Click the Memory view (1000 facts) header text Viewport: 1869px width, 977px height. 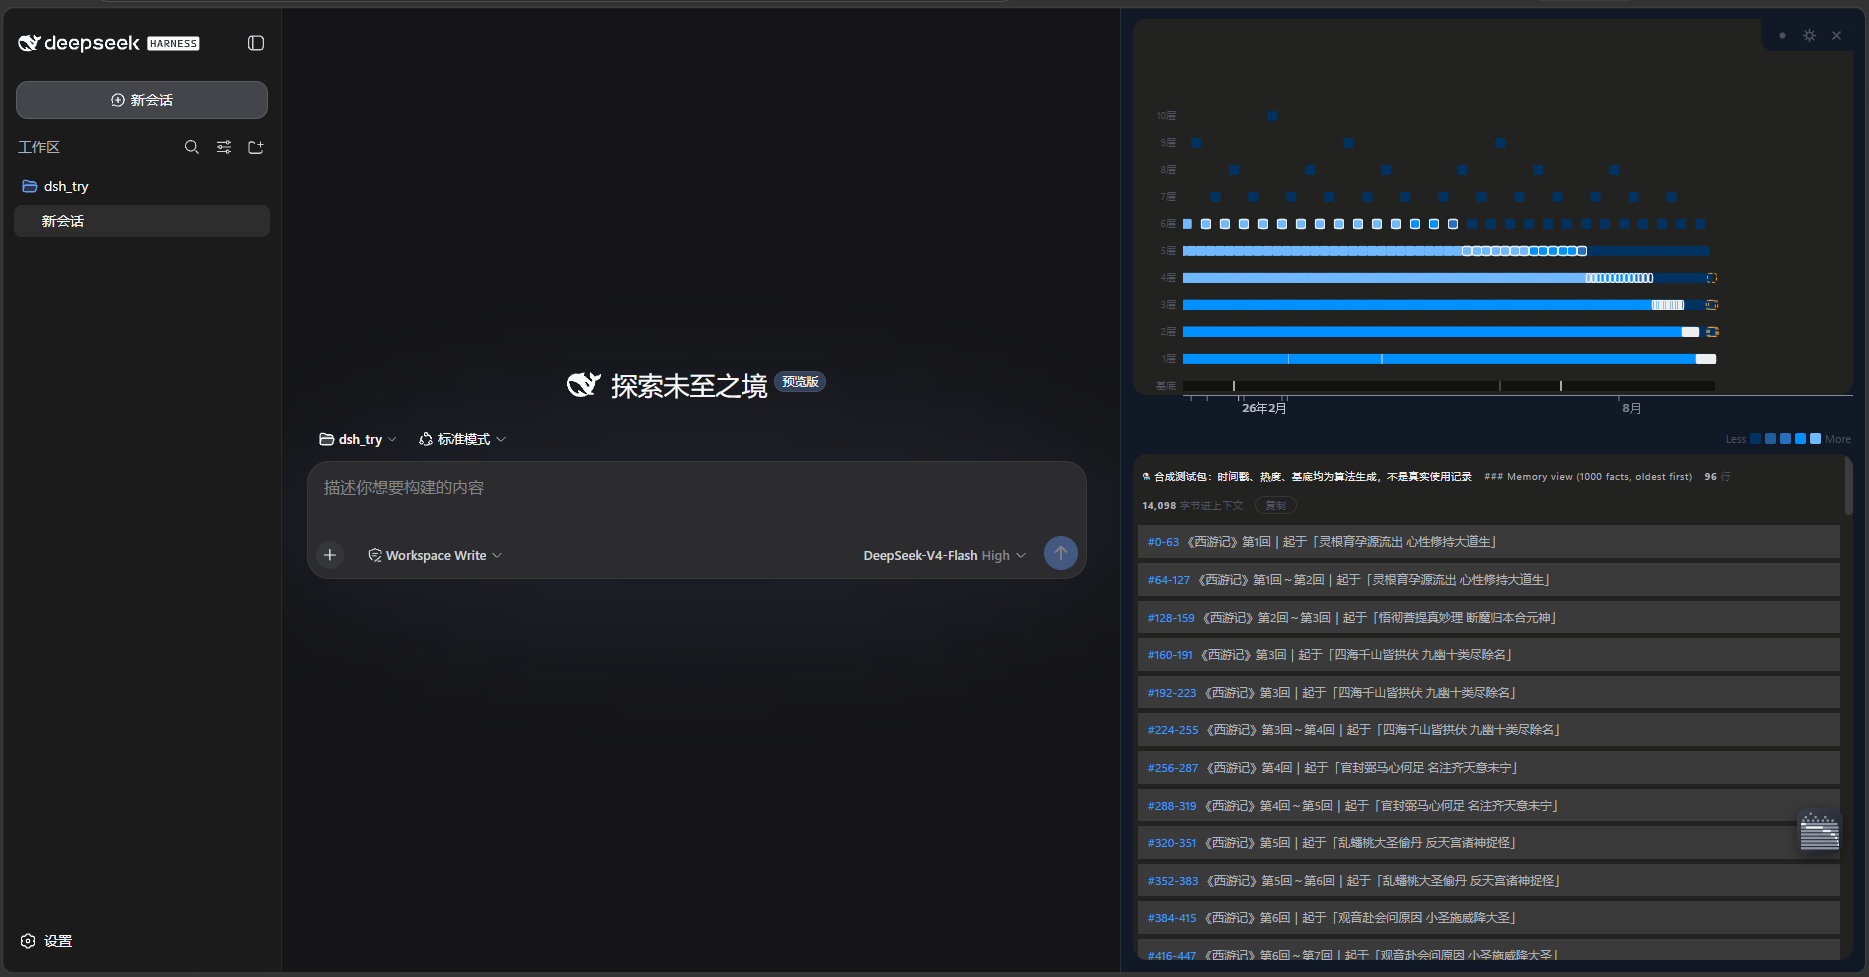tap(1588, 477)
